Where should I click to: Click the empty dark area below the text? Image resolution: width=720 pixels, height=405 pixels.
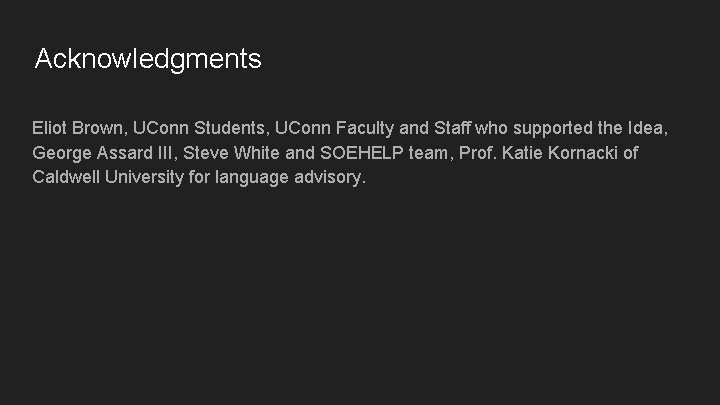[x=360, y=300]
